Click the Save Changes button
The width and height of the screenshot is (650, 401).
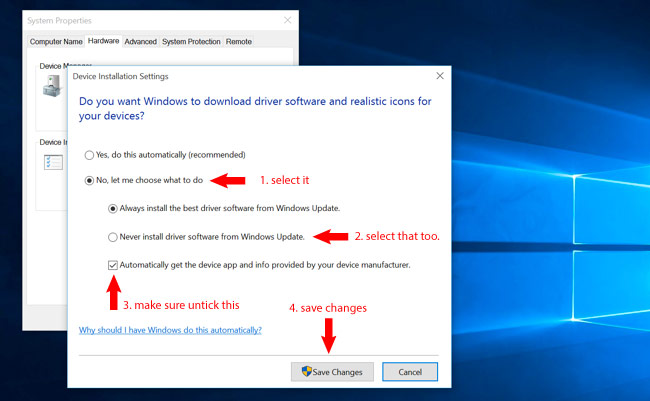pos(332,372)
